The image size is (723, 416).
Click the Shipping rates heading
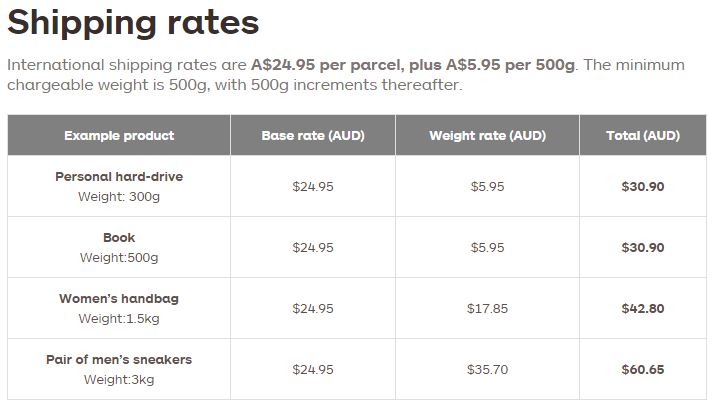click(133, 24)
